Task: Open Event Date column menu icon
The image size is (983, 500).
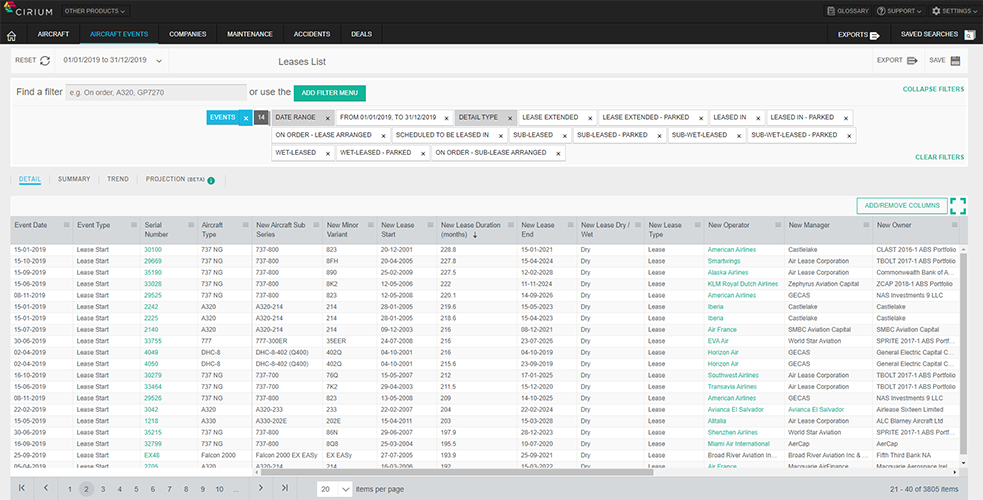Action: pyautogui.click(x=66, y=226)
